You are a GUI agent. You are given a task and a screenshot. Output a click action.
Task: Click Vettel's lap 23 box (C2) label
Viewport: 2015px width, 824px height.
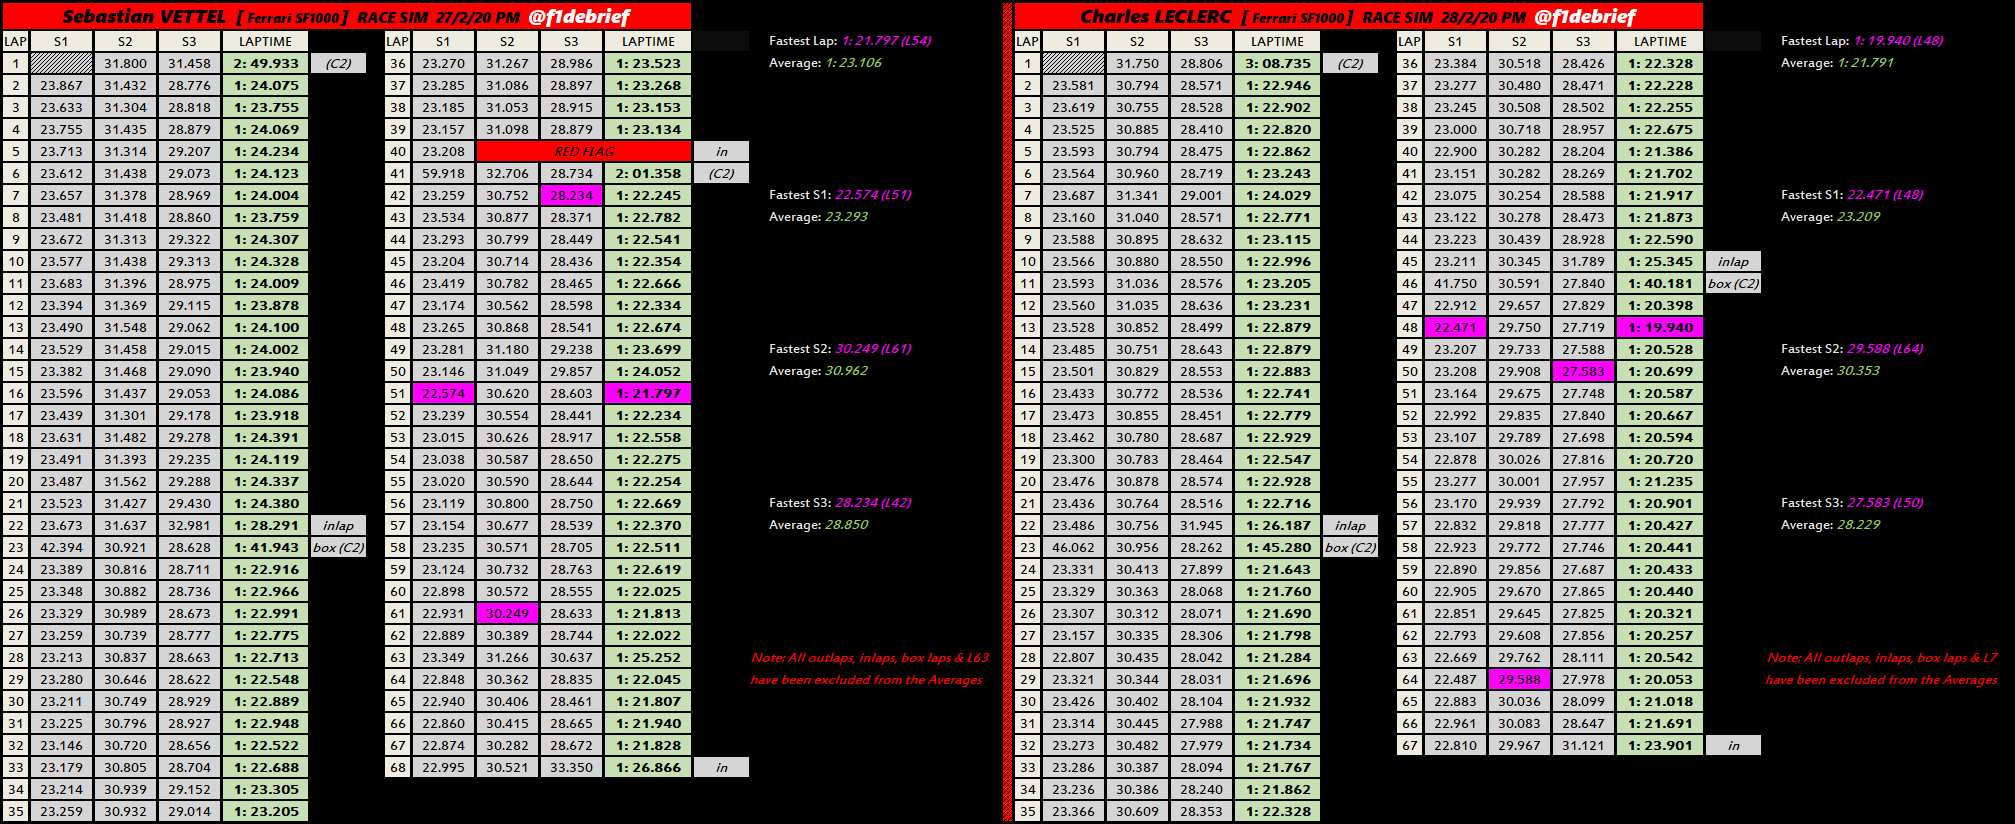click(x=338, y=547)
